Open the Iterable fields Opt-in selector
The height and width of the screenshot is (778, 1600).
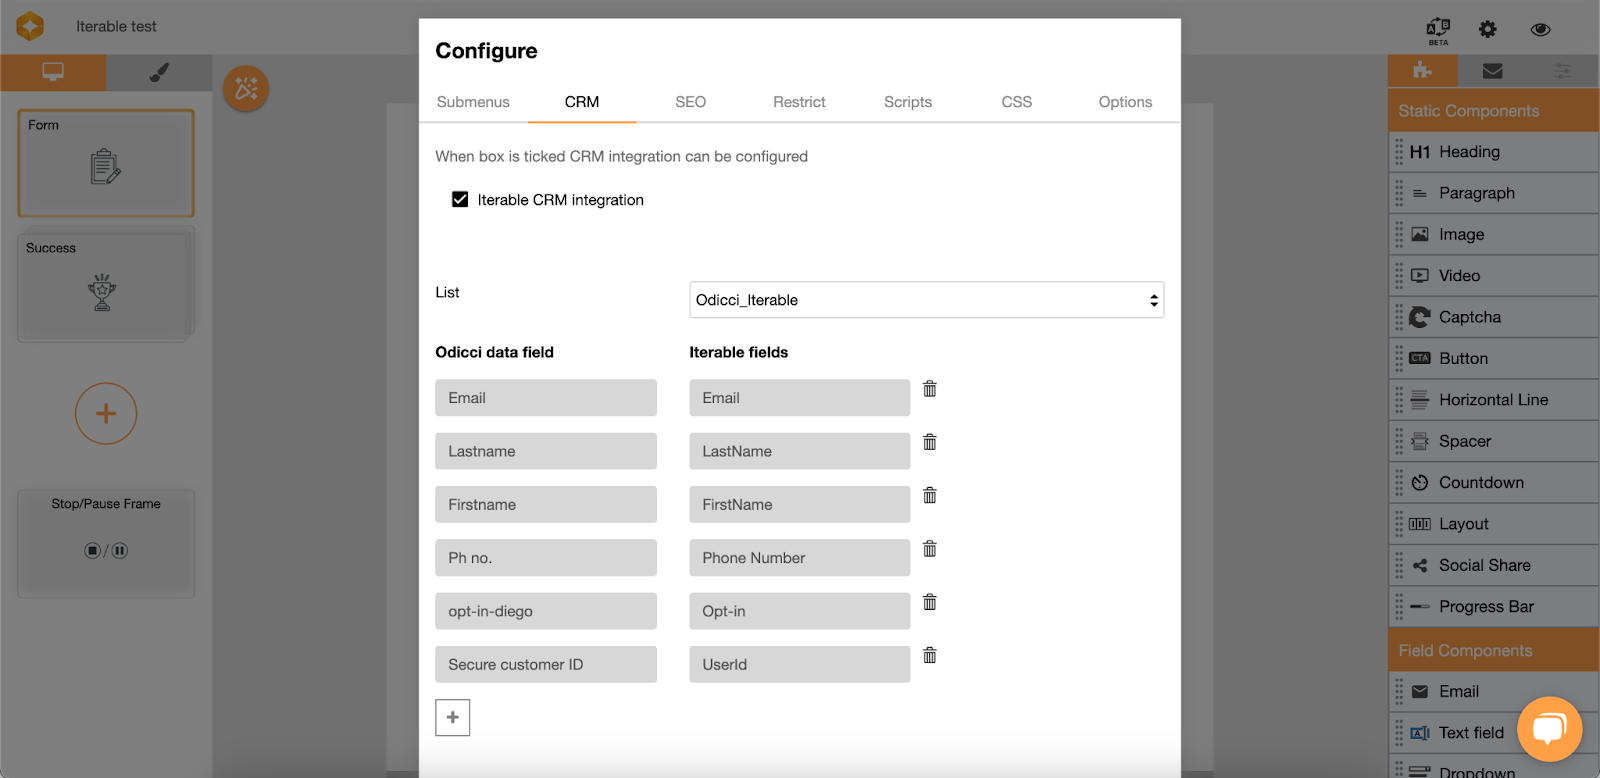pyautogui.click(x=799, y=611)
